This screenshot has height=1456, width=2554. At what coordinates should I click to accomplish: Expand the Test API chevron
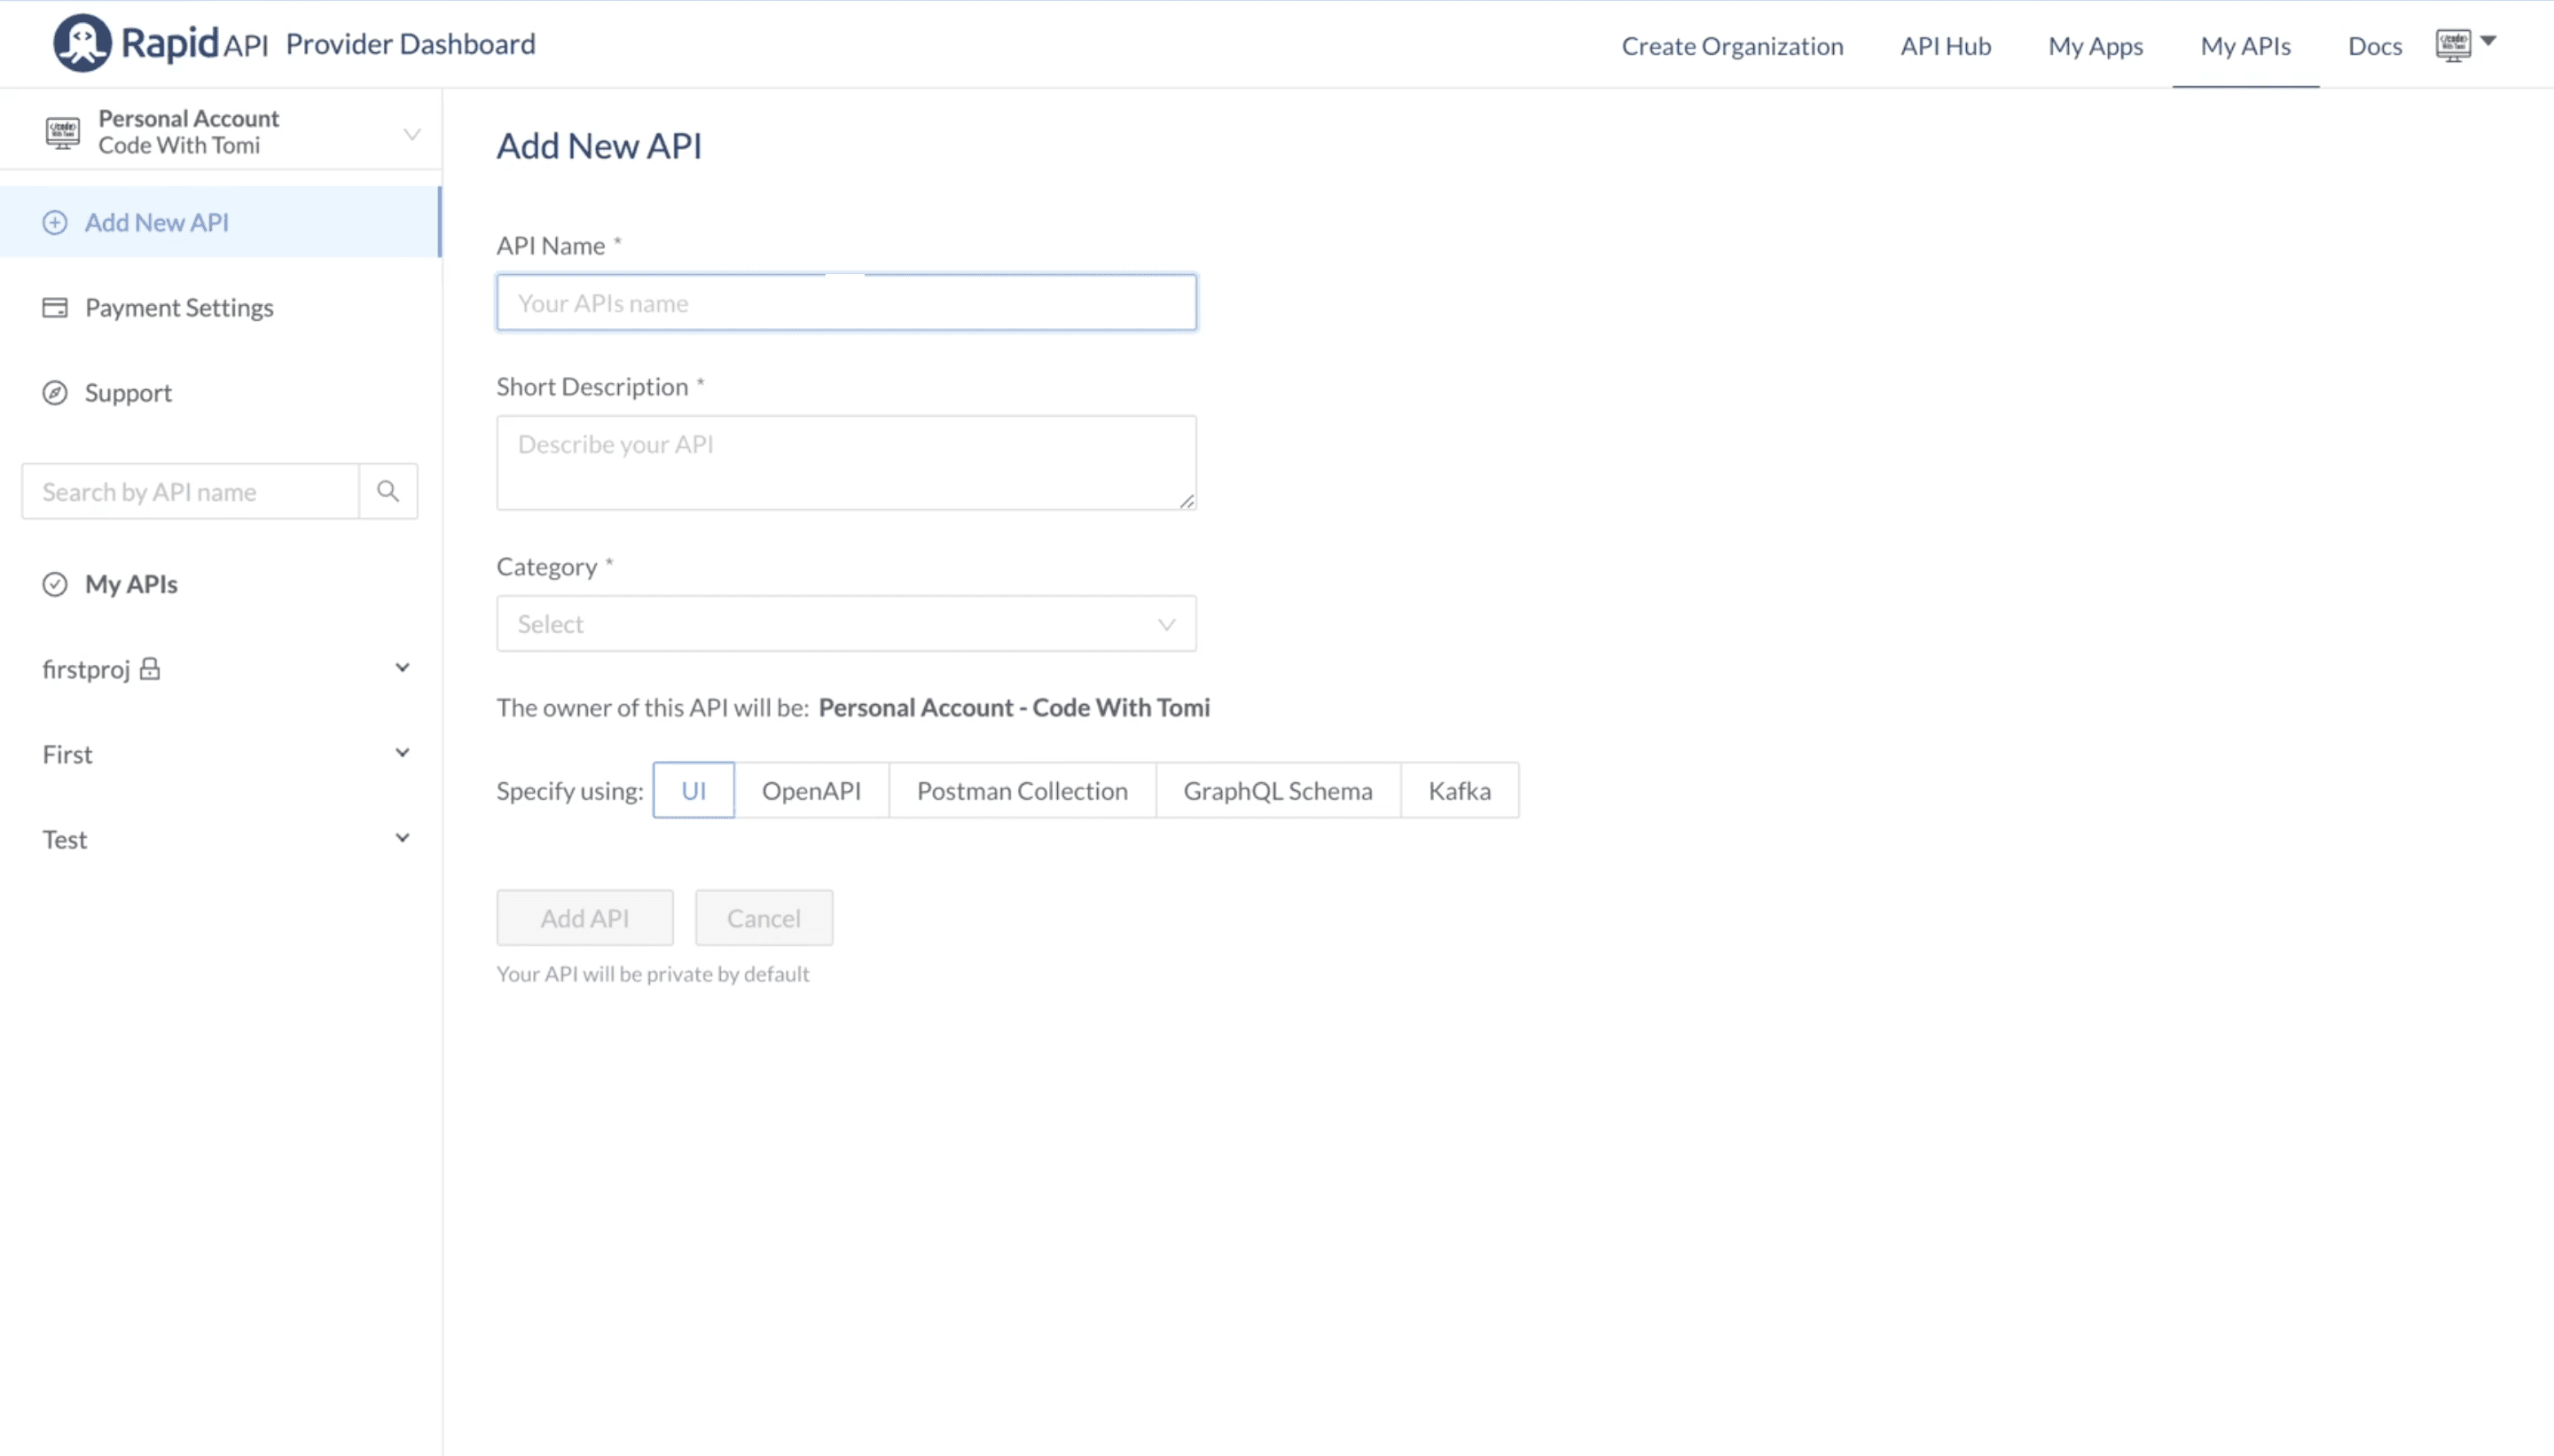(402, 838)
